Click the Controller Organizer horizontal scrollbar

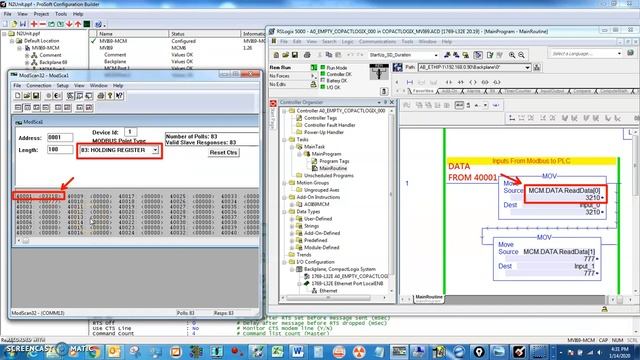(333, 298)
